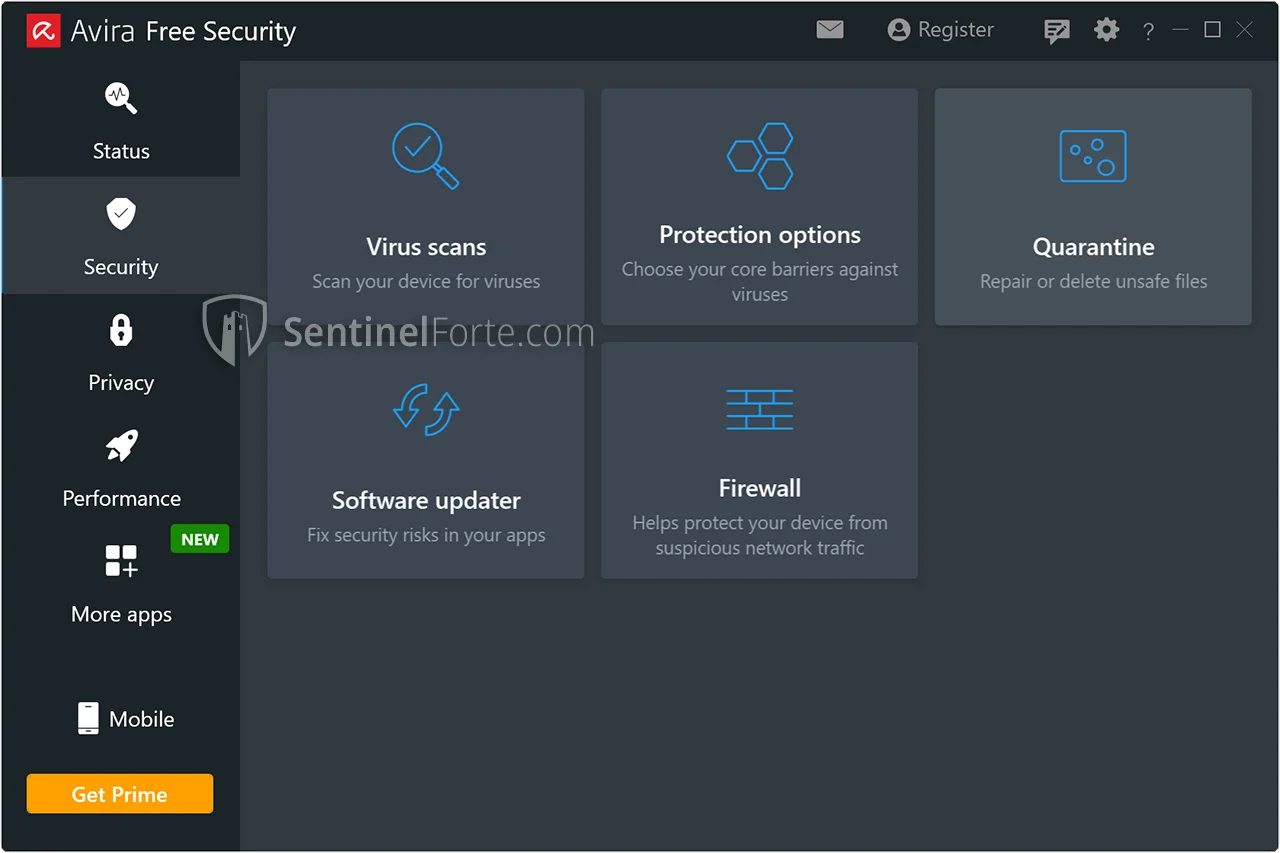Open the mail envelope messages icon
Image resolution: width=1280 pixels, height=853 pixels.
830,30
